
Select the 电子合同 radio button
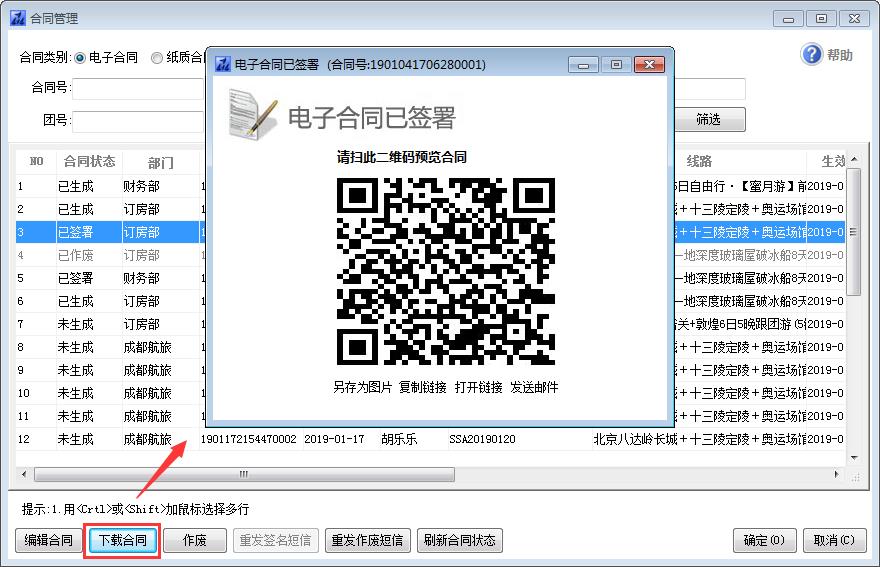[80, 58]
